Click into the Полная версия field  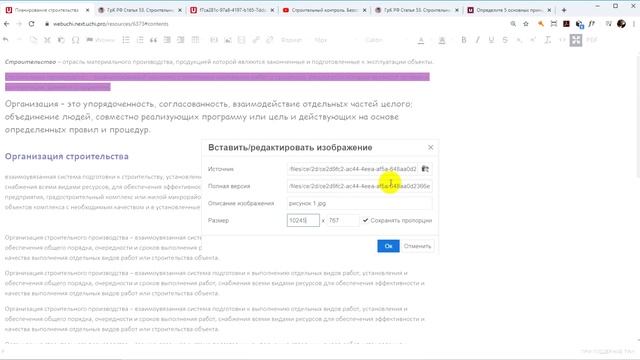pyautogui.click(x=359, y=186)
